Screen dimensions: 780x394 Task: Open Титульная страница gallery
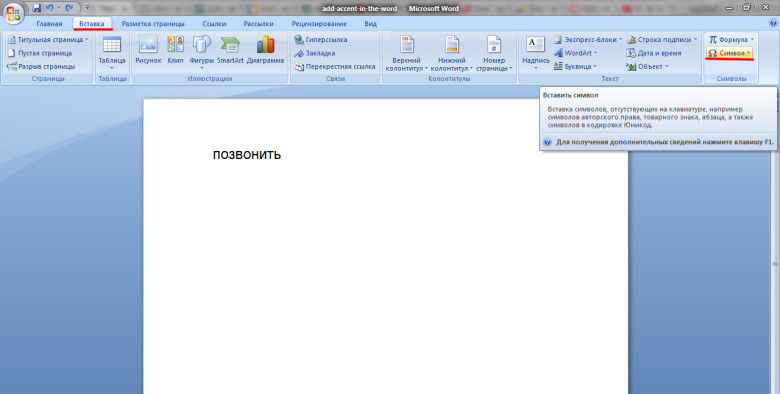[48, 39]
